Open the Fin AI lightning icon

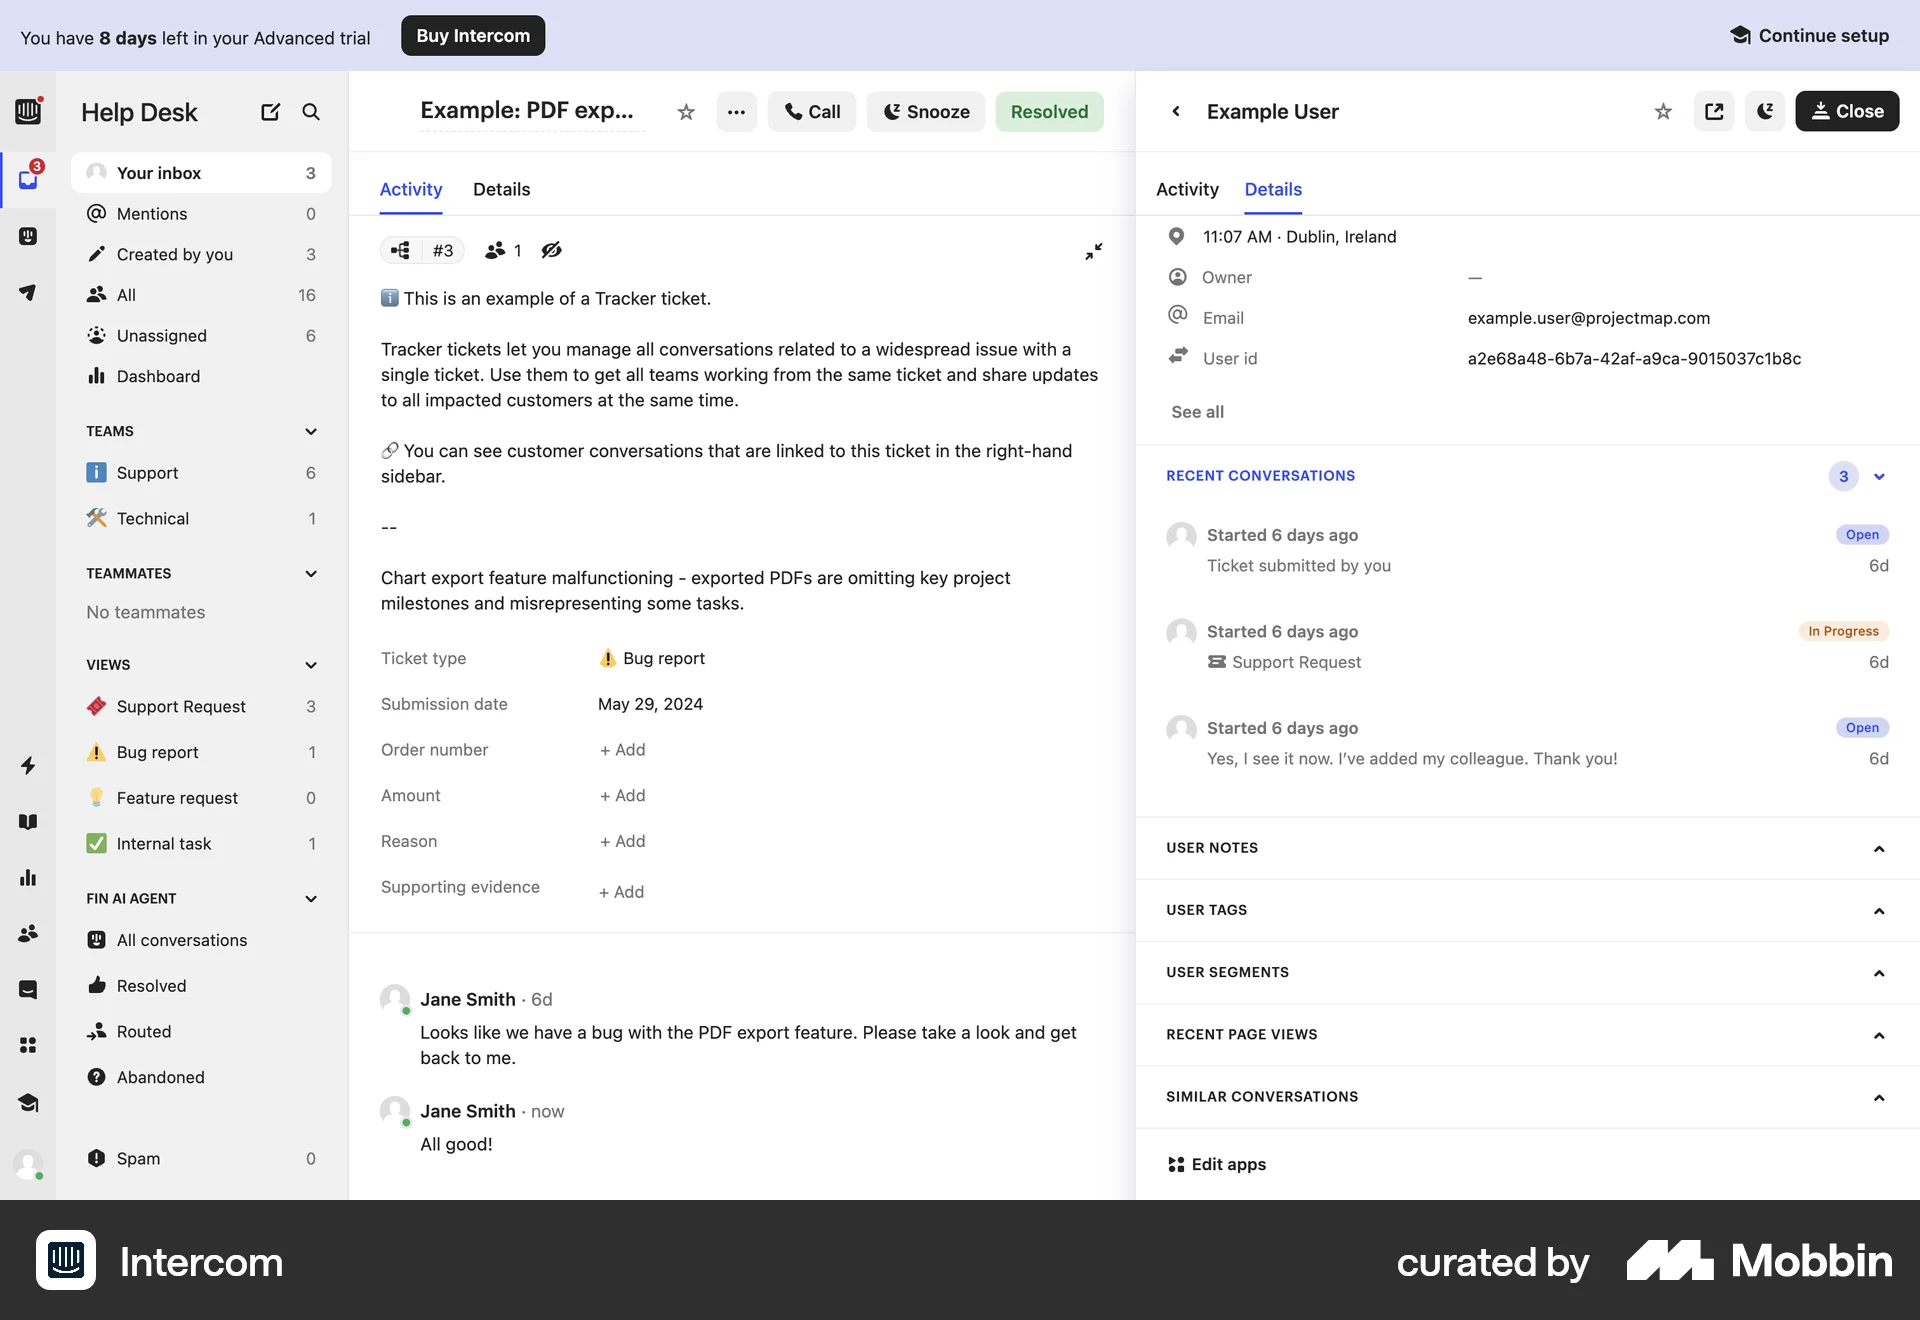(28, 766)
